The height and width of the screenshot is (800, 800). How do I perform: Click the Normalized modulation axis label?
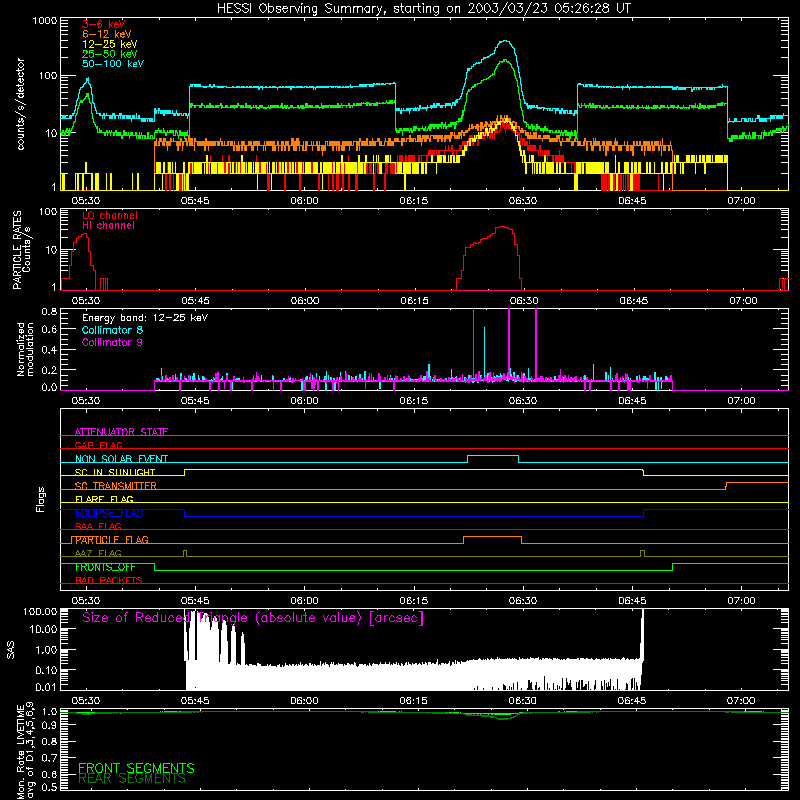(25, 349)
